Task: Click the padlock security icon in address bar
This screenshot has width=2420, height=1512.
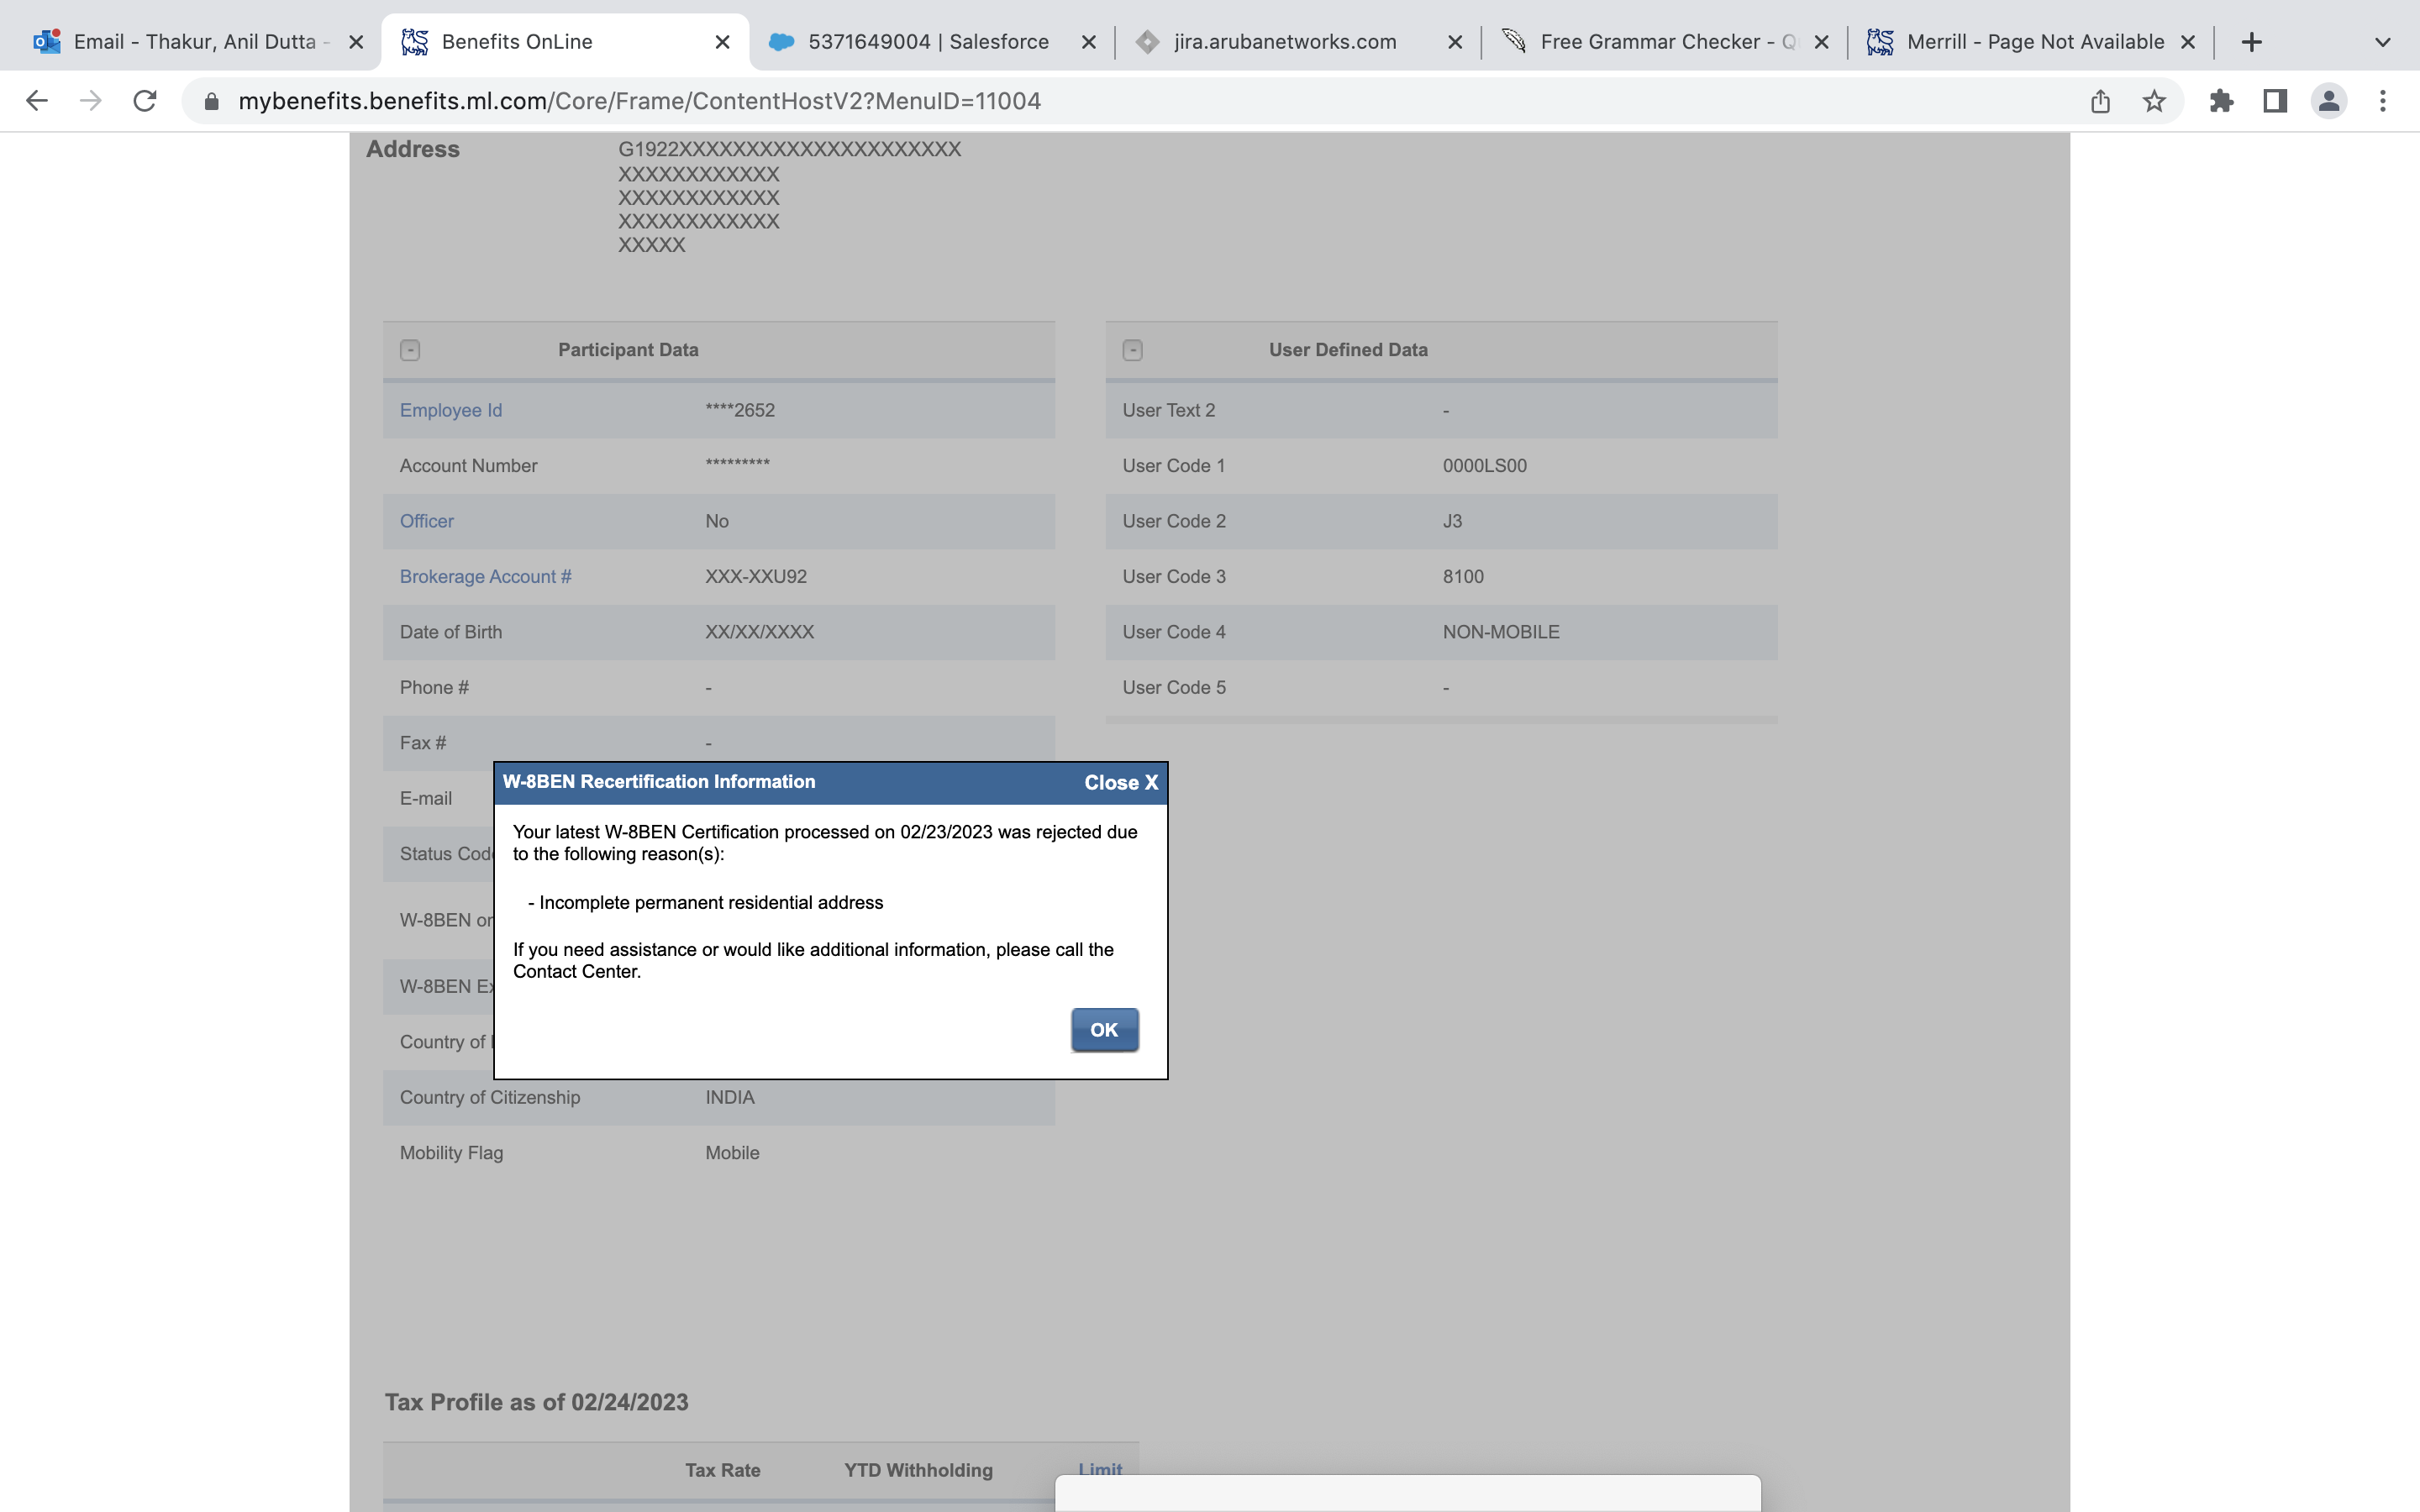Action: tap(210, 100)
